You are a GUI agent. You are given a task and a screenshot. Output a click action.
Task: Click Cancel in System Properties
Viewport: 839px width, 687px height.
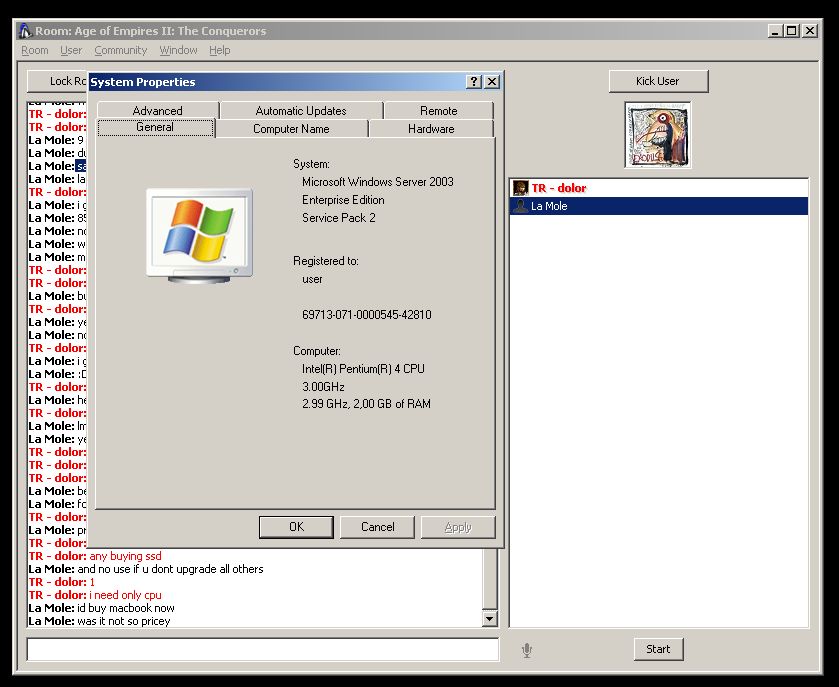[377, 527]
